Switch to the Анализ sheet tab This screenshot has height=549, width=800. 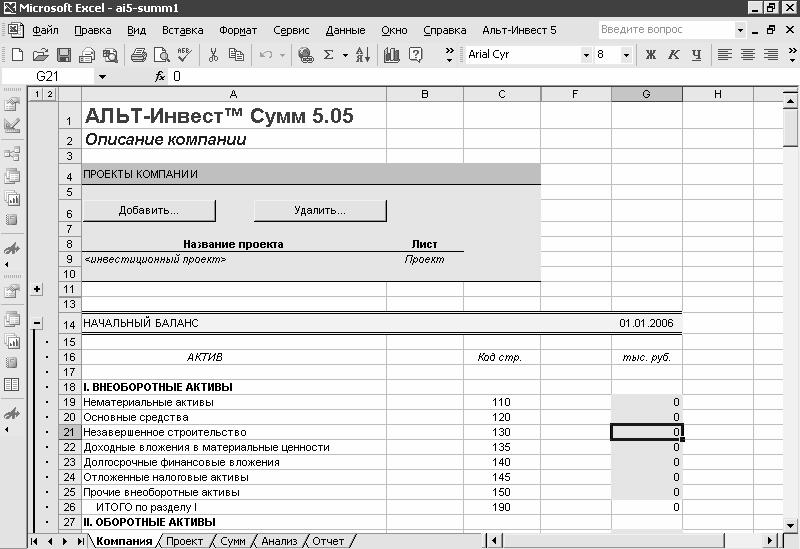point(279,541)
